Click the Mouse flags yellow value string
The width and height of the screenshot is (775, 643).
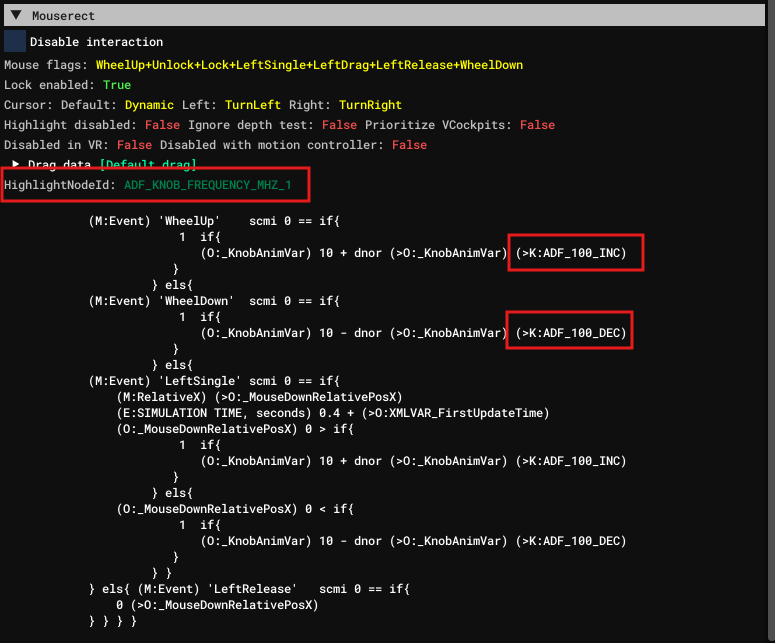coord(309,65)
